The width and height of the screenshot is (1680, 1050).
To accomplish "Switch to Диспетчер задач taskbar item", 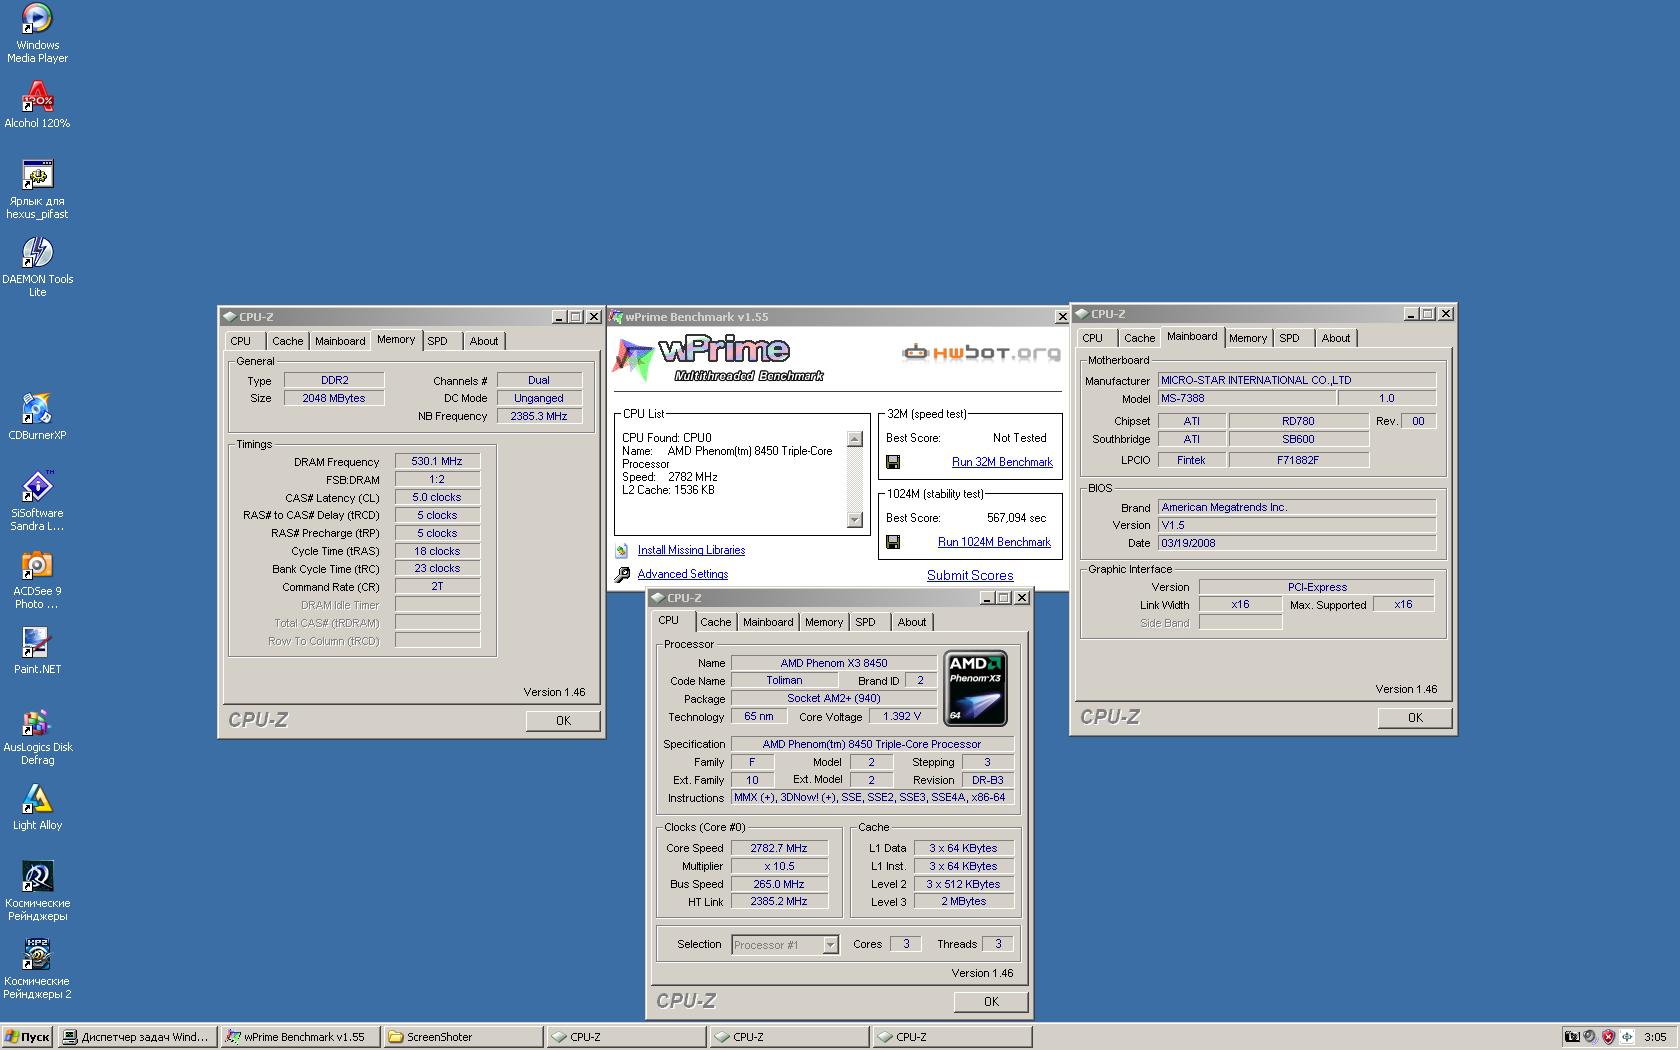I will (136, 1037).
